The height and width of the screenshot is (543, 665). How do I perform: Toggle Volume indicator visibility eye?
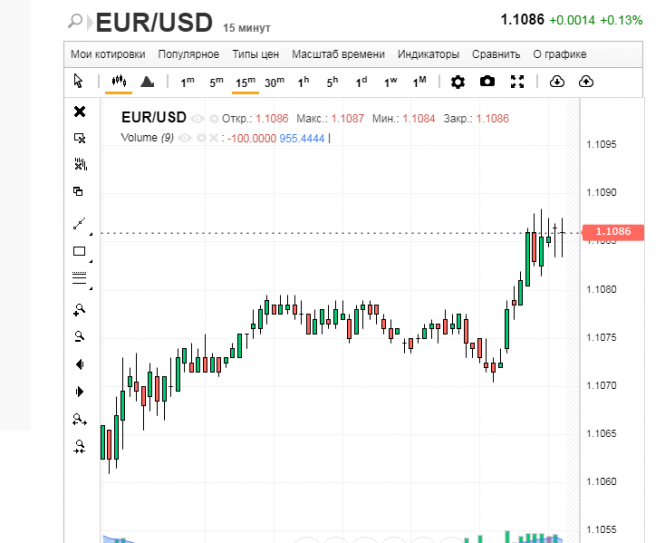pos(184,138)
